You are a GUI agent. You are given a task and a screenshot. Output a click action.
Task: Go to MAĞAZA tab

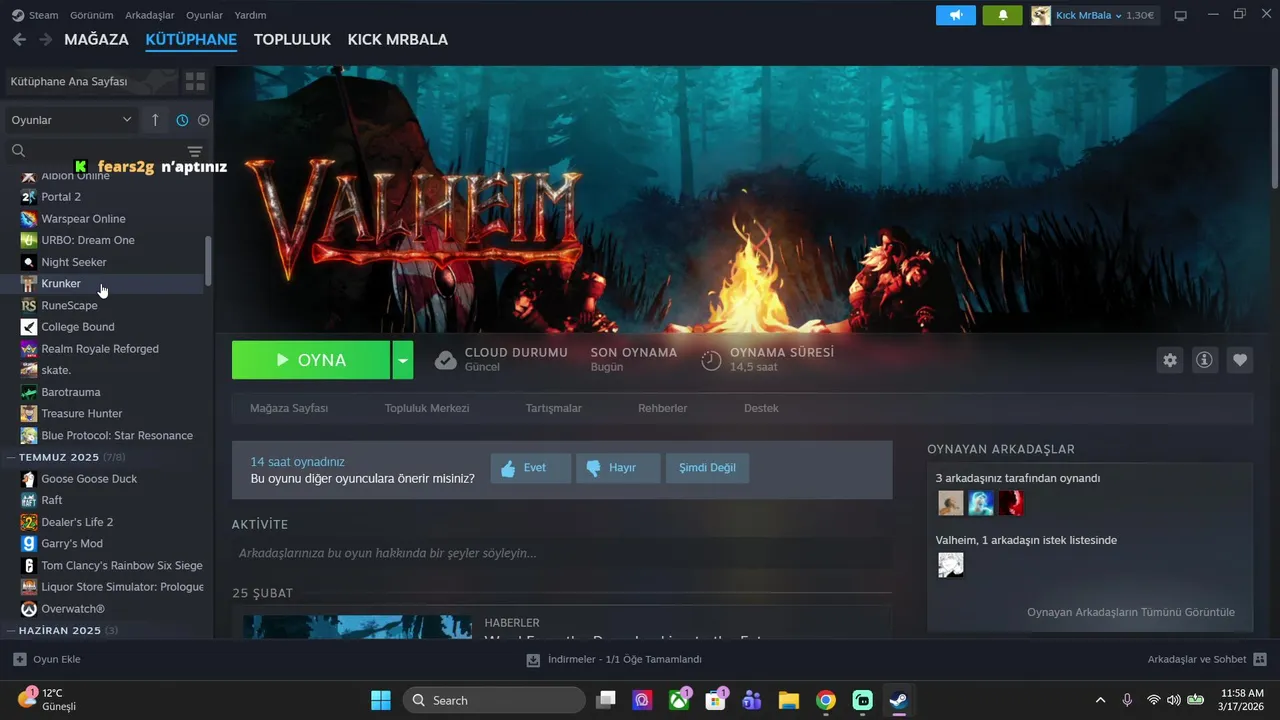click(96, 39)
